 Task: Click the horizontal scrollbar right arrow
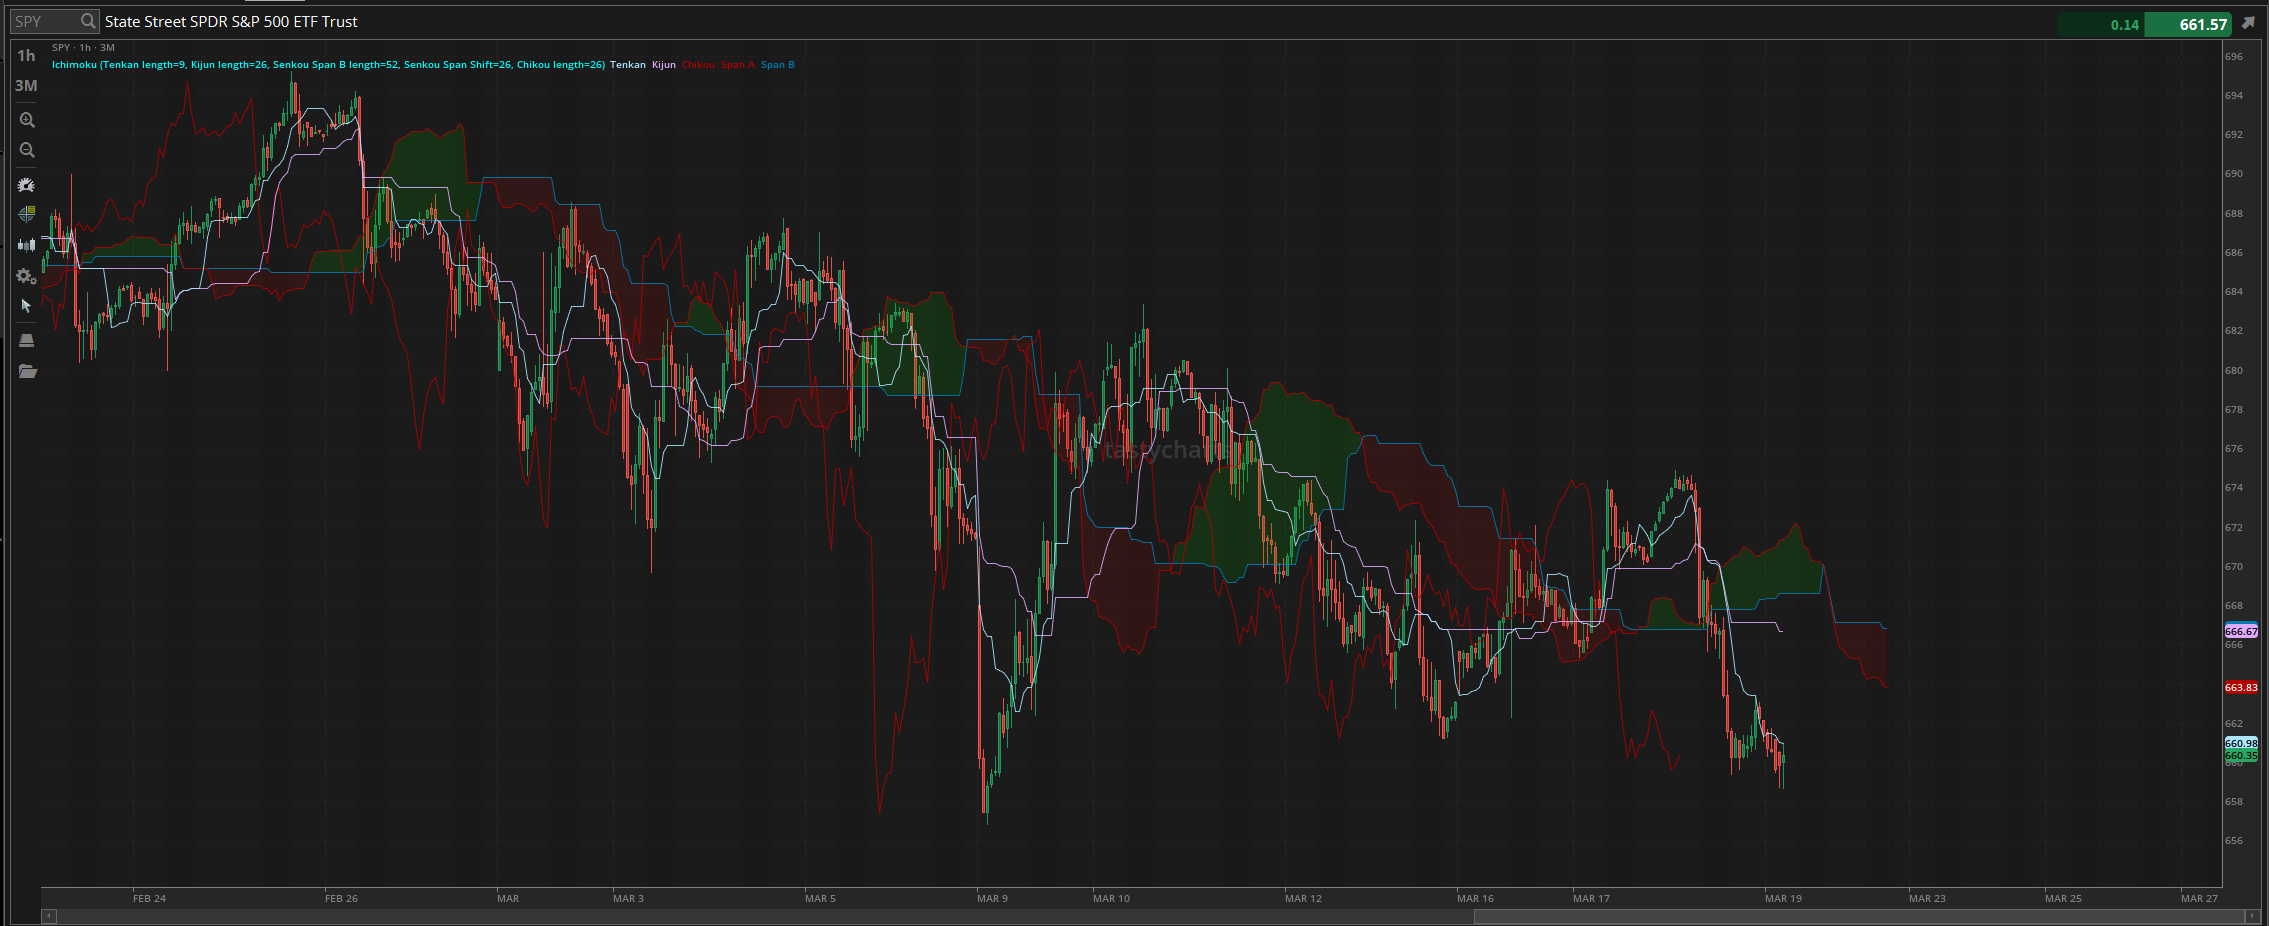point(2251,916)
